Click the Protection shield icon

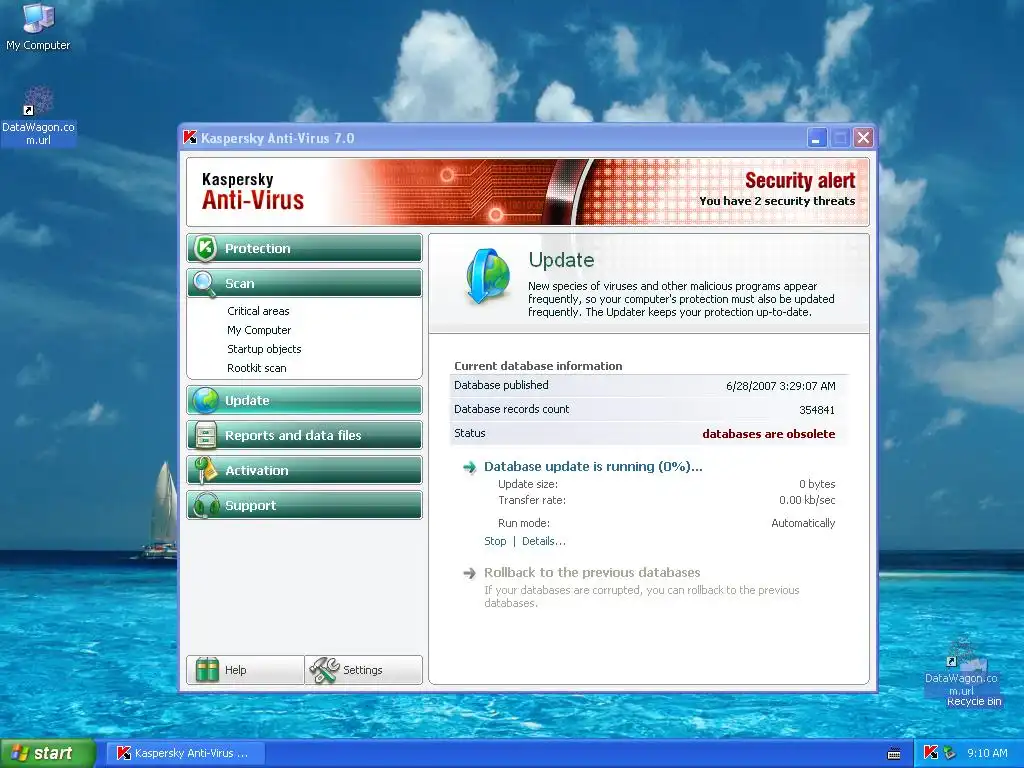coord(205,248)
